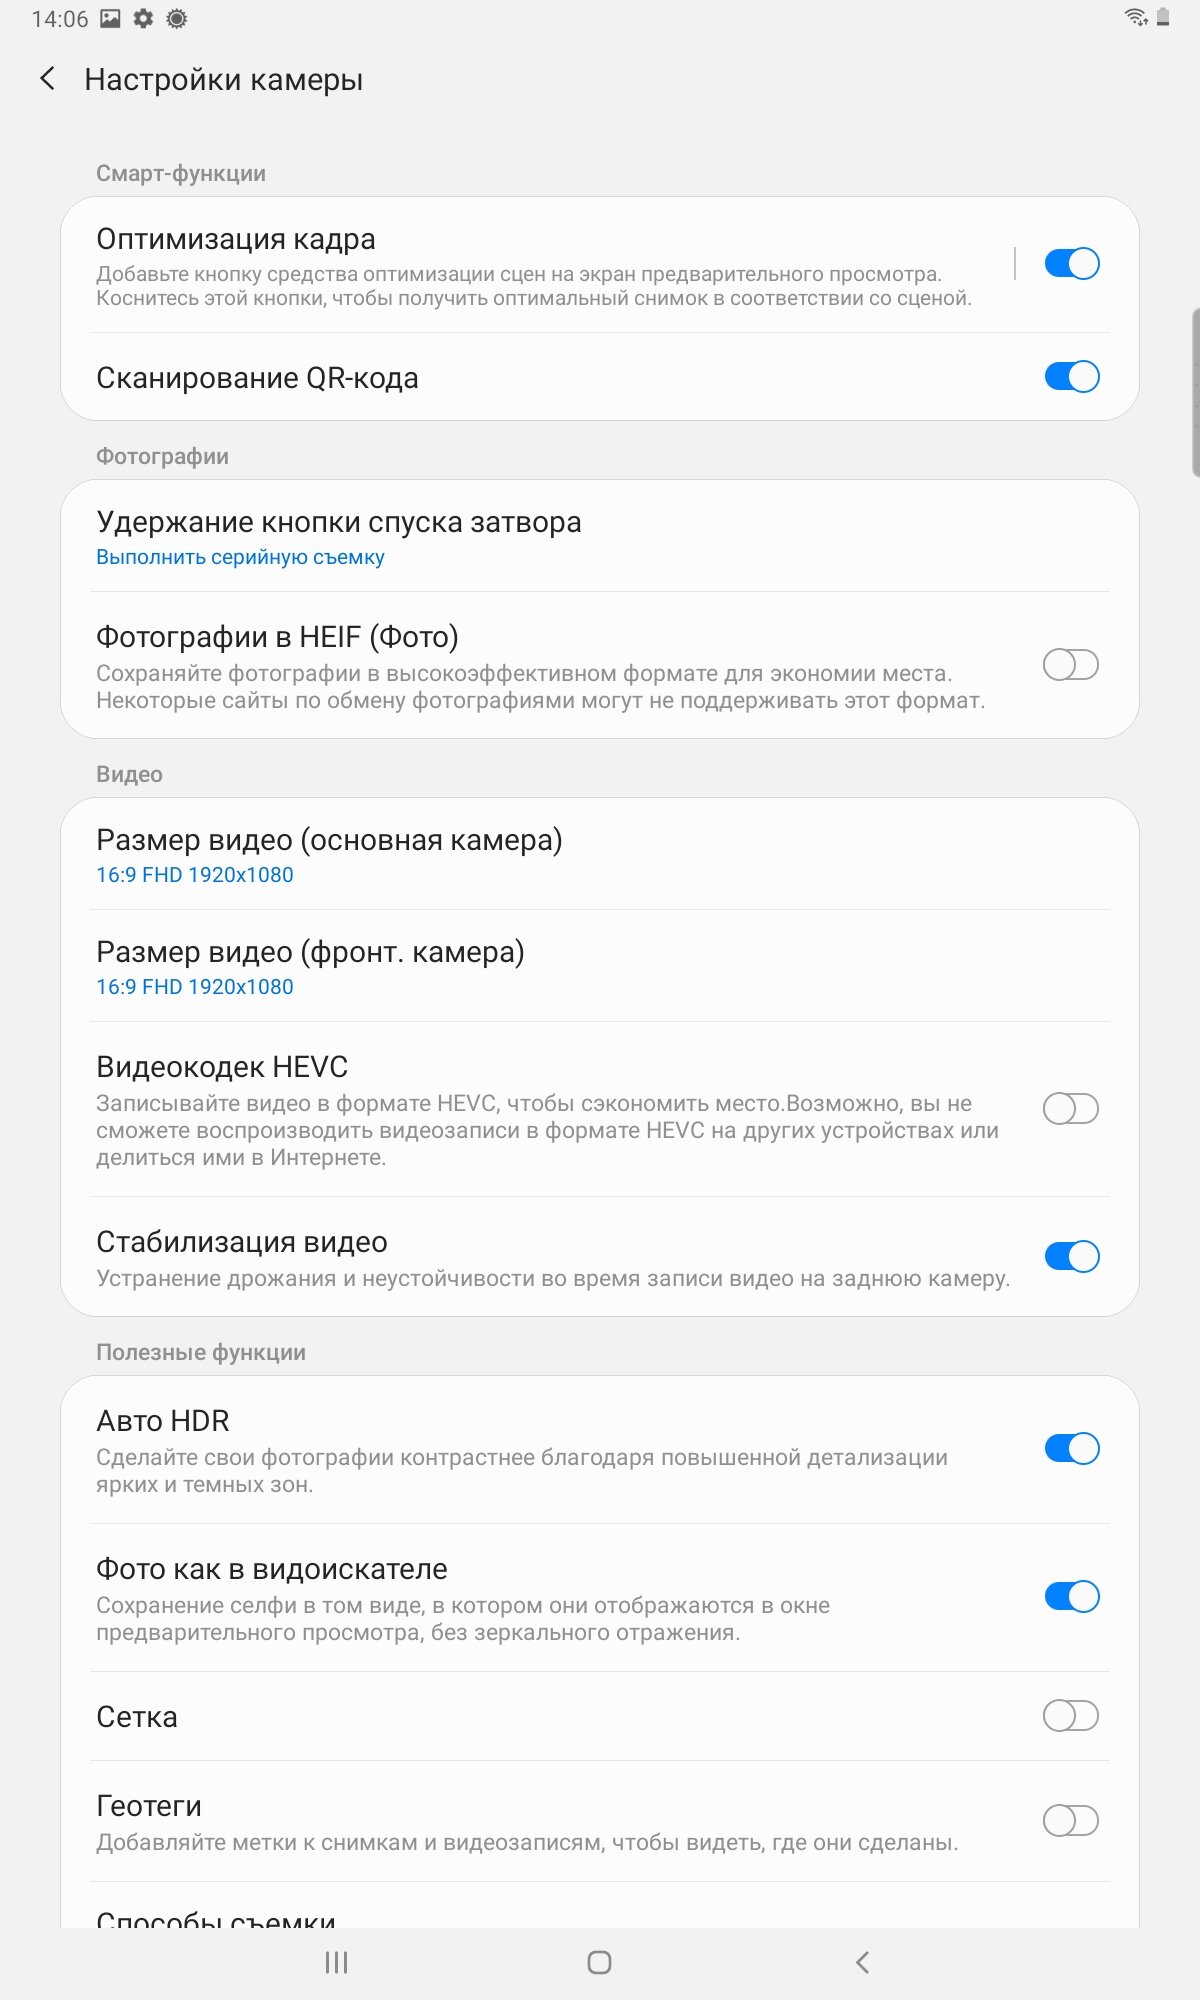Click the scrollbar handle on right edge
Screen dimensions: 1200x2000
[x=1195, y=393]
